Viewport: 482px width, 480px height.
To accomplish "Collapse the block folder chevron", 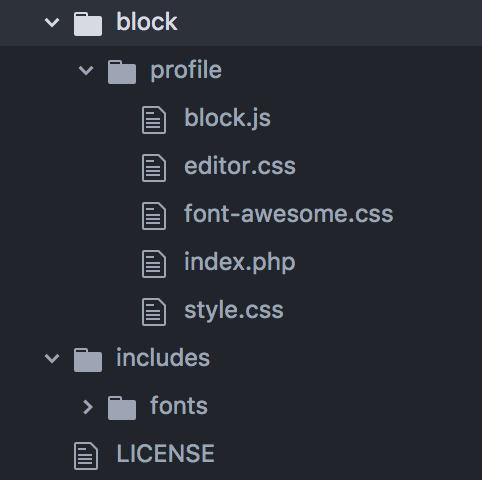I will pyautogui.click(x=52, y=23).
